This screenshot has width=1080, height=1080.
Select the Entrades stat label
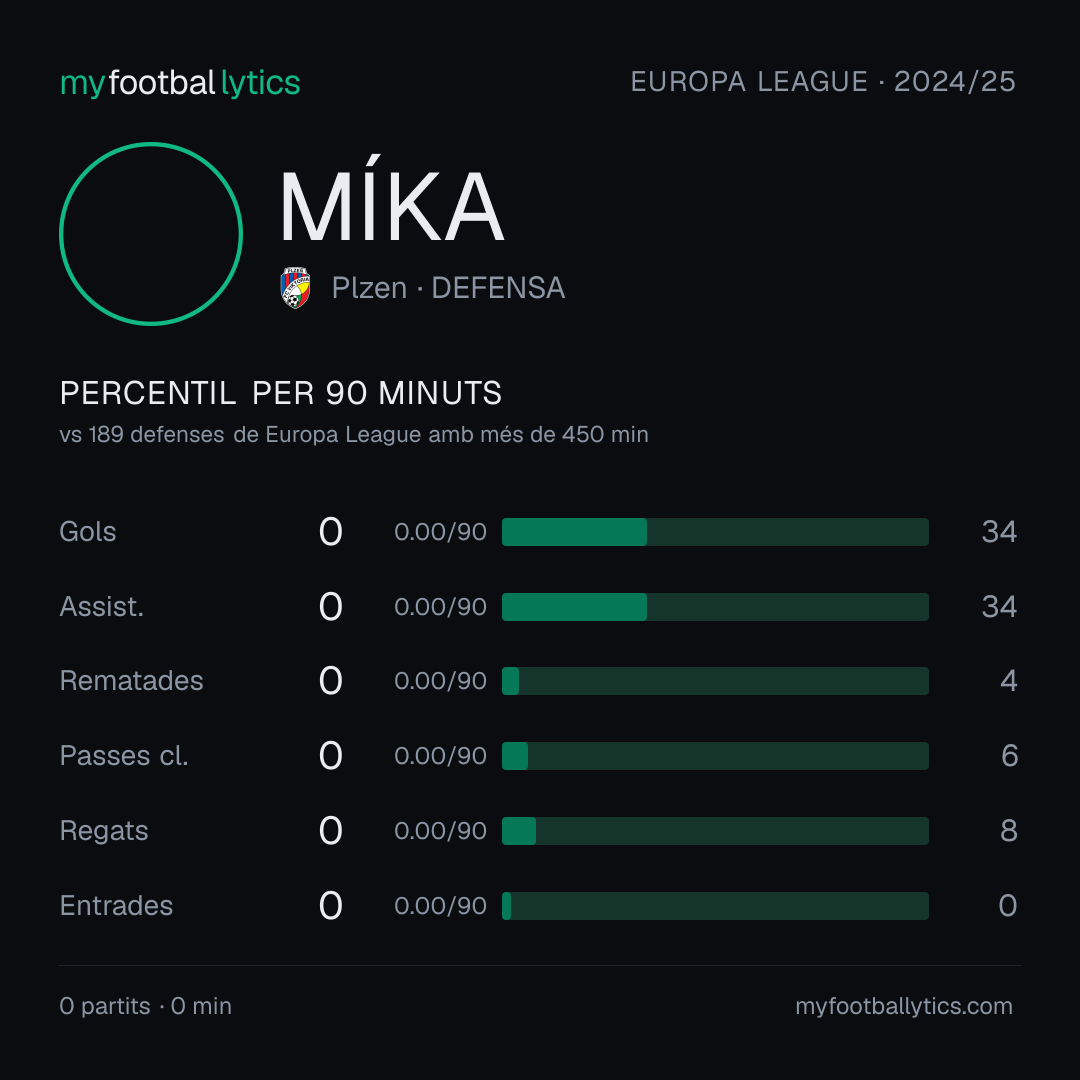116,906
